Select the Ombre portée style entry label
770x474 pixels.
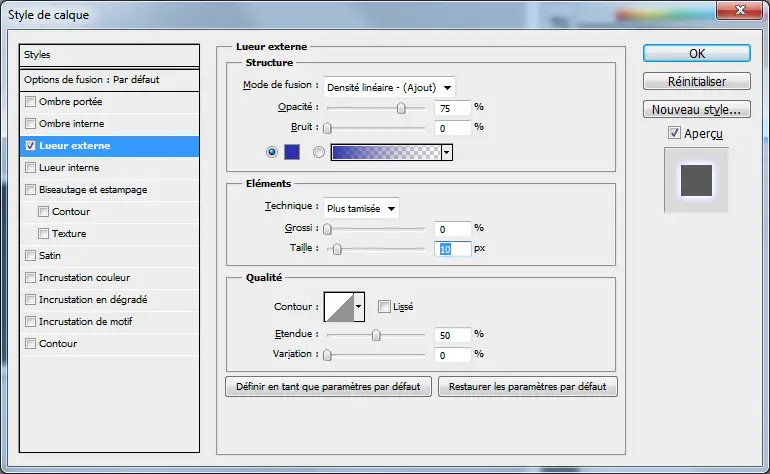71,102
